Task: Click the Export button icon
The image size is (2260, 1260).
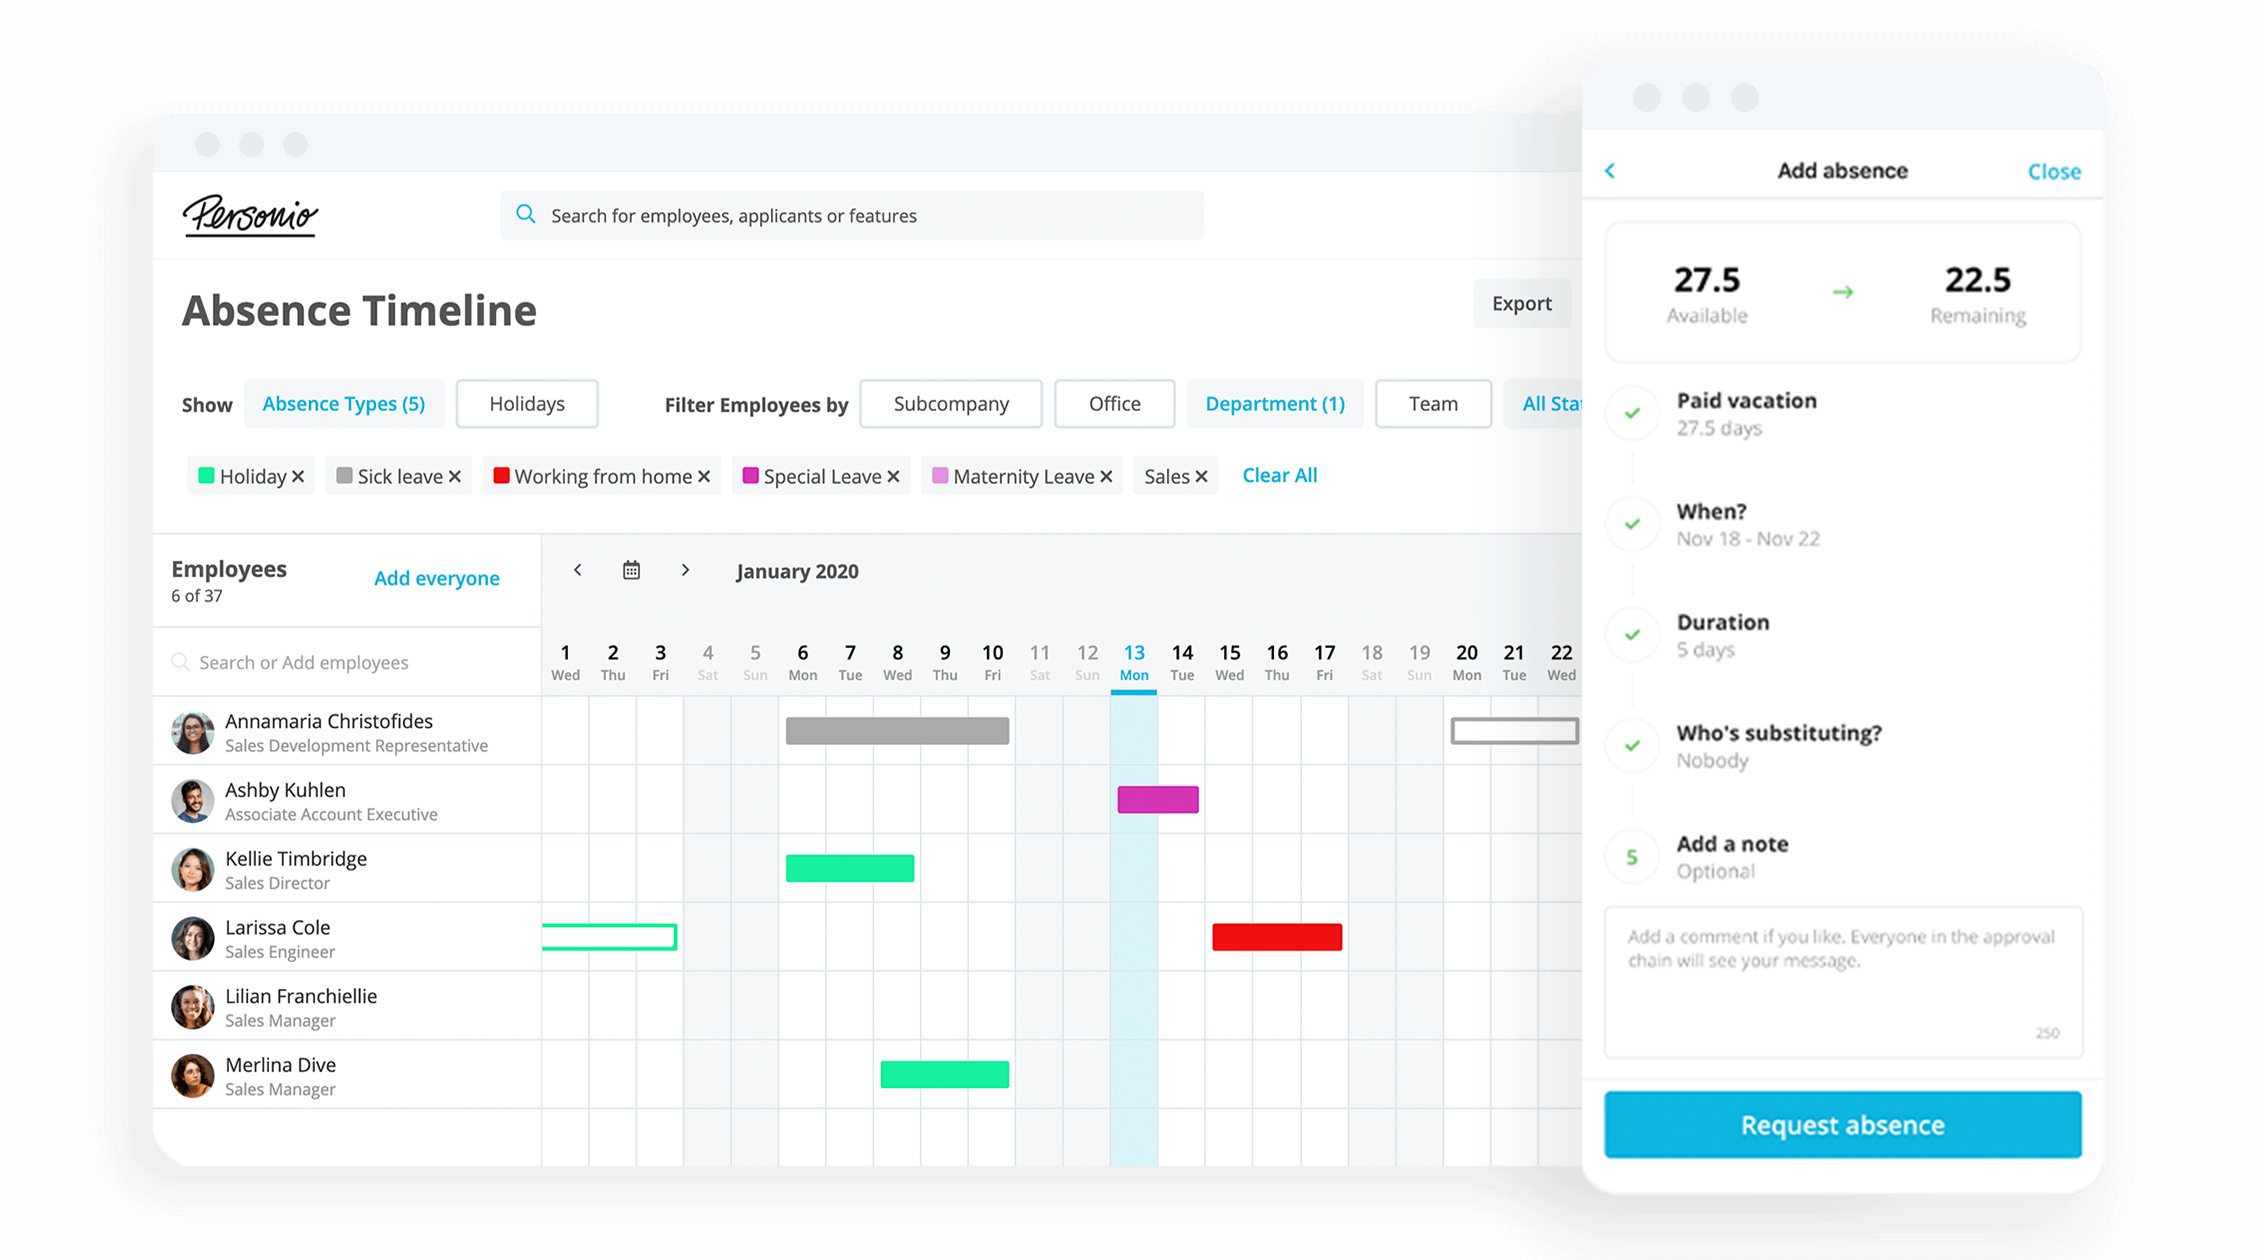Action: point(1520,301)
